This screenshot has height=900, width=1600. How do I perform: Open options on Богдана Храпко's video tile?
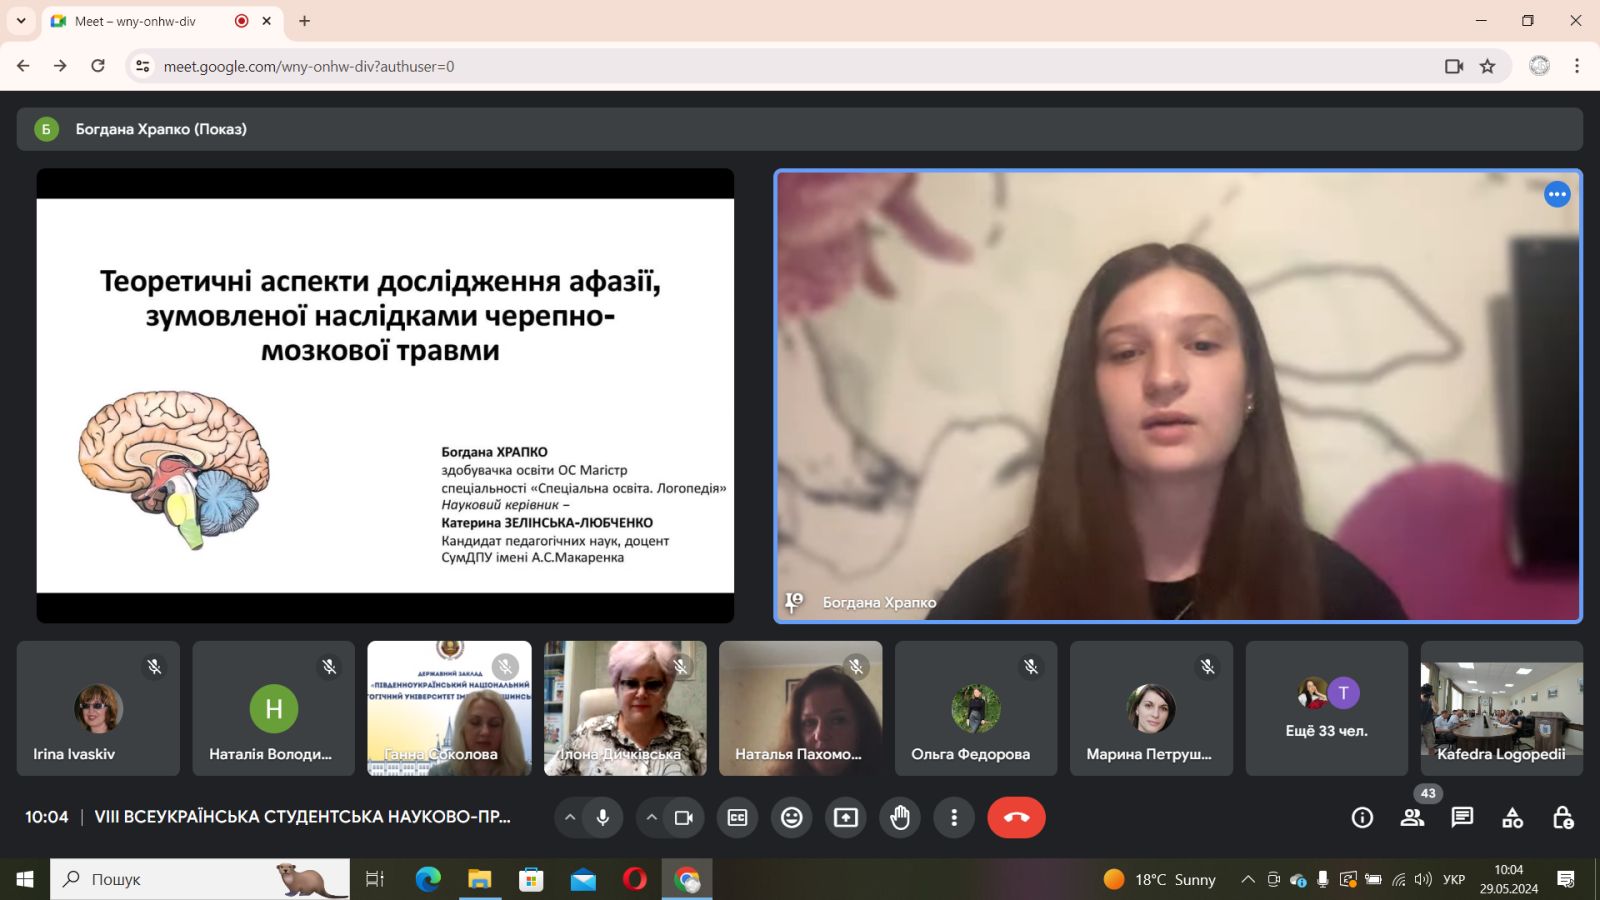pos(1556,195)
